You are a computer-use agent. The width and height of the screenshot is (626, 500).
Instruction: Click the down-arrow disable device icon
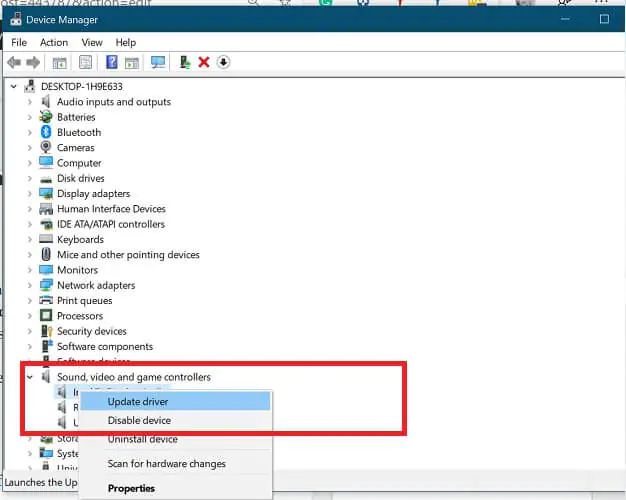[x=224, y=62]
